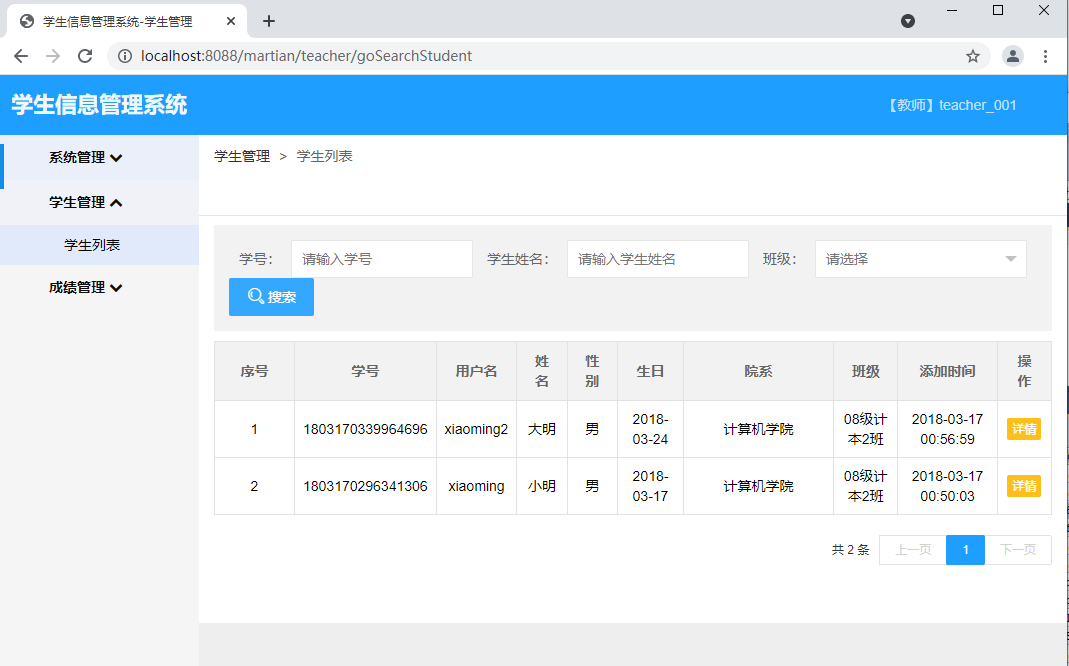Click the 班级 column header
Screen dimensions: 1069x666
(x=865, y=372)
